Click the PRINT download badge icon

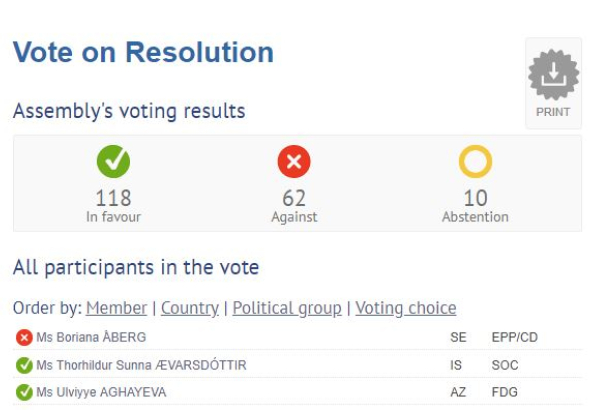tap(554, 75)
